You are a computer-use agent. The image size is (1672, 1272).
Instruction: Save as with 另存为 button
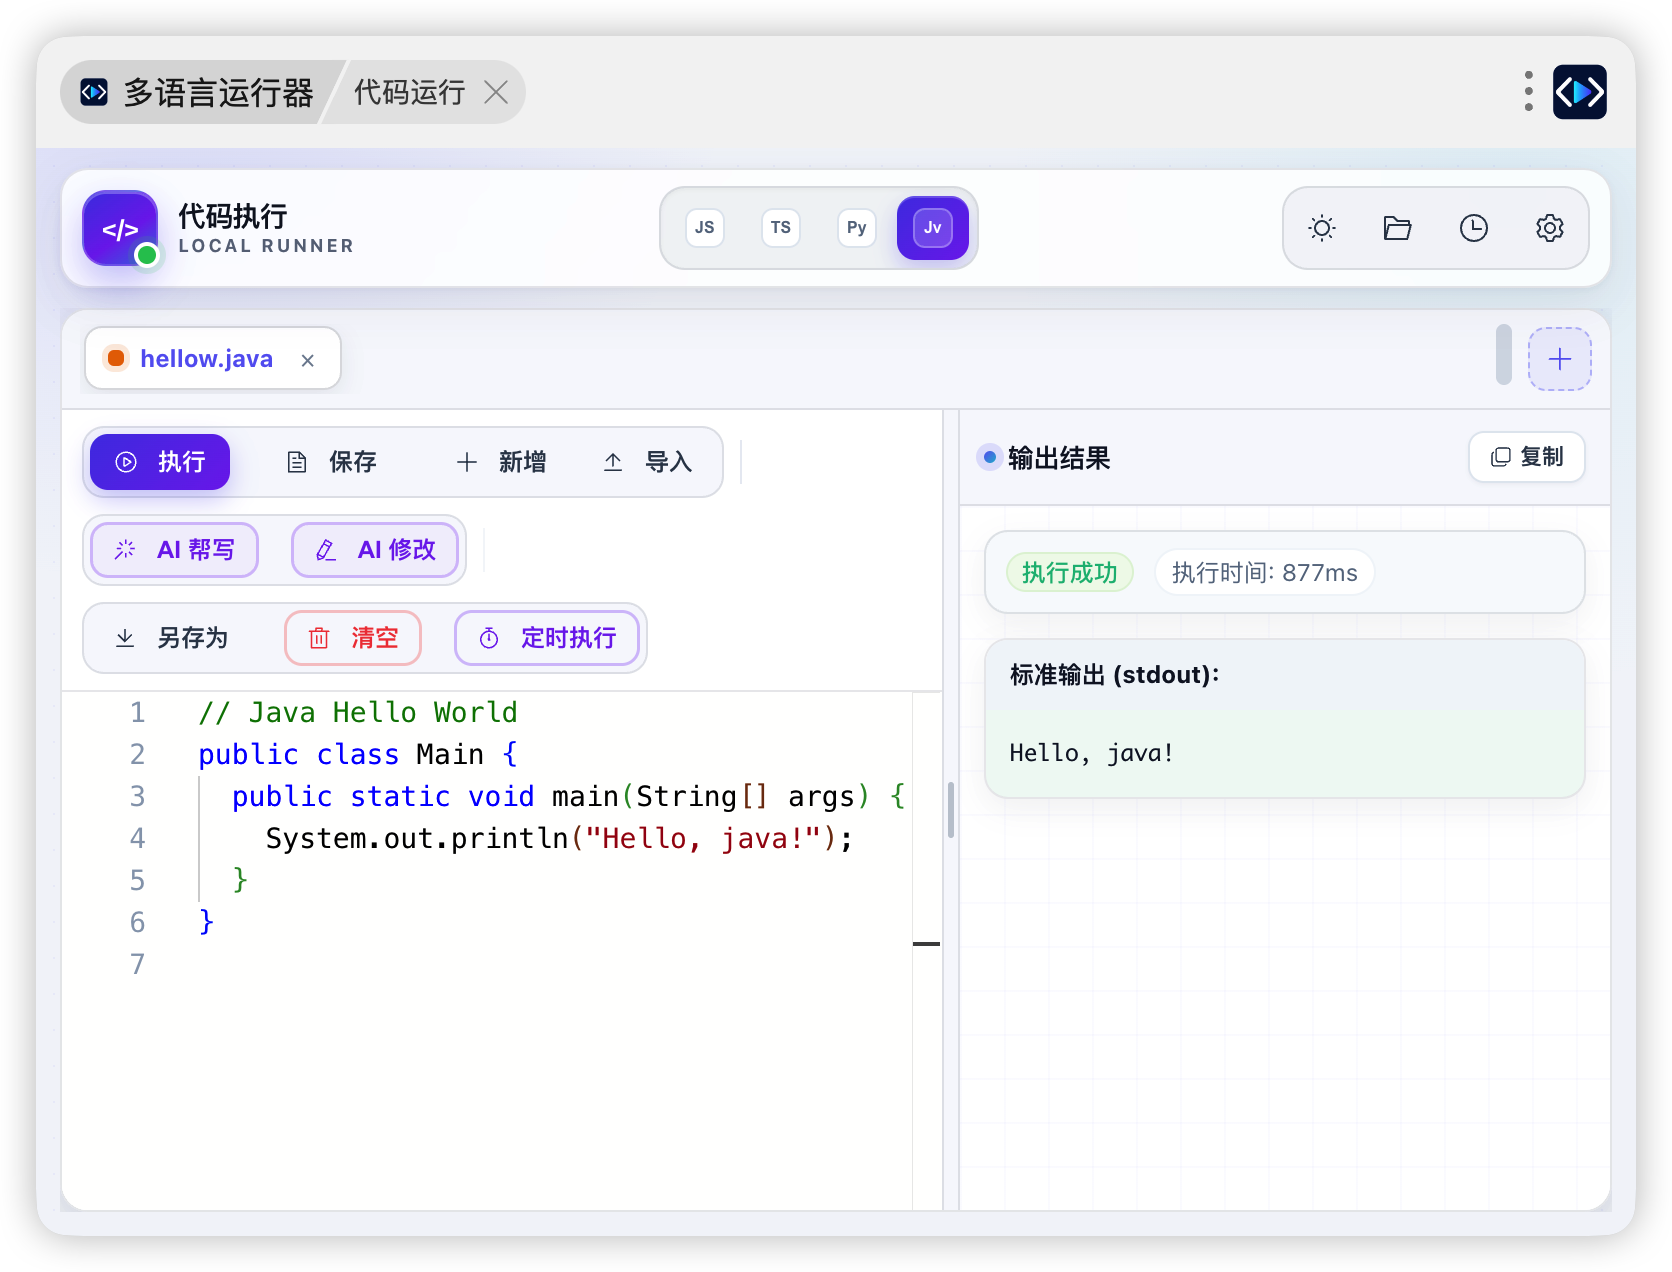point(172,638)
